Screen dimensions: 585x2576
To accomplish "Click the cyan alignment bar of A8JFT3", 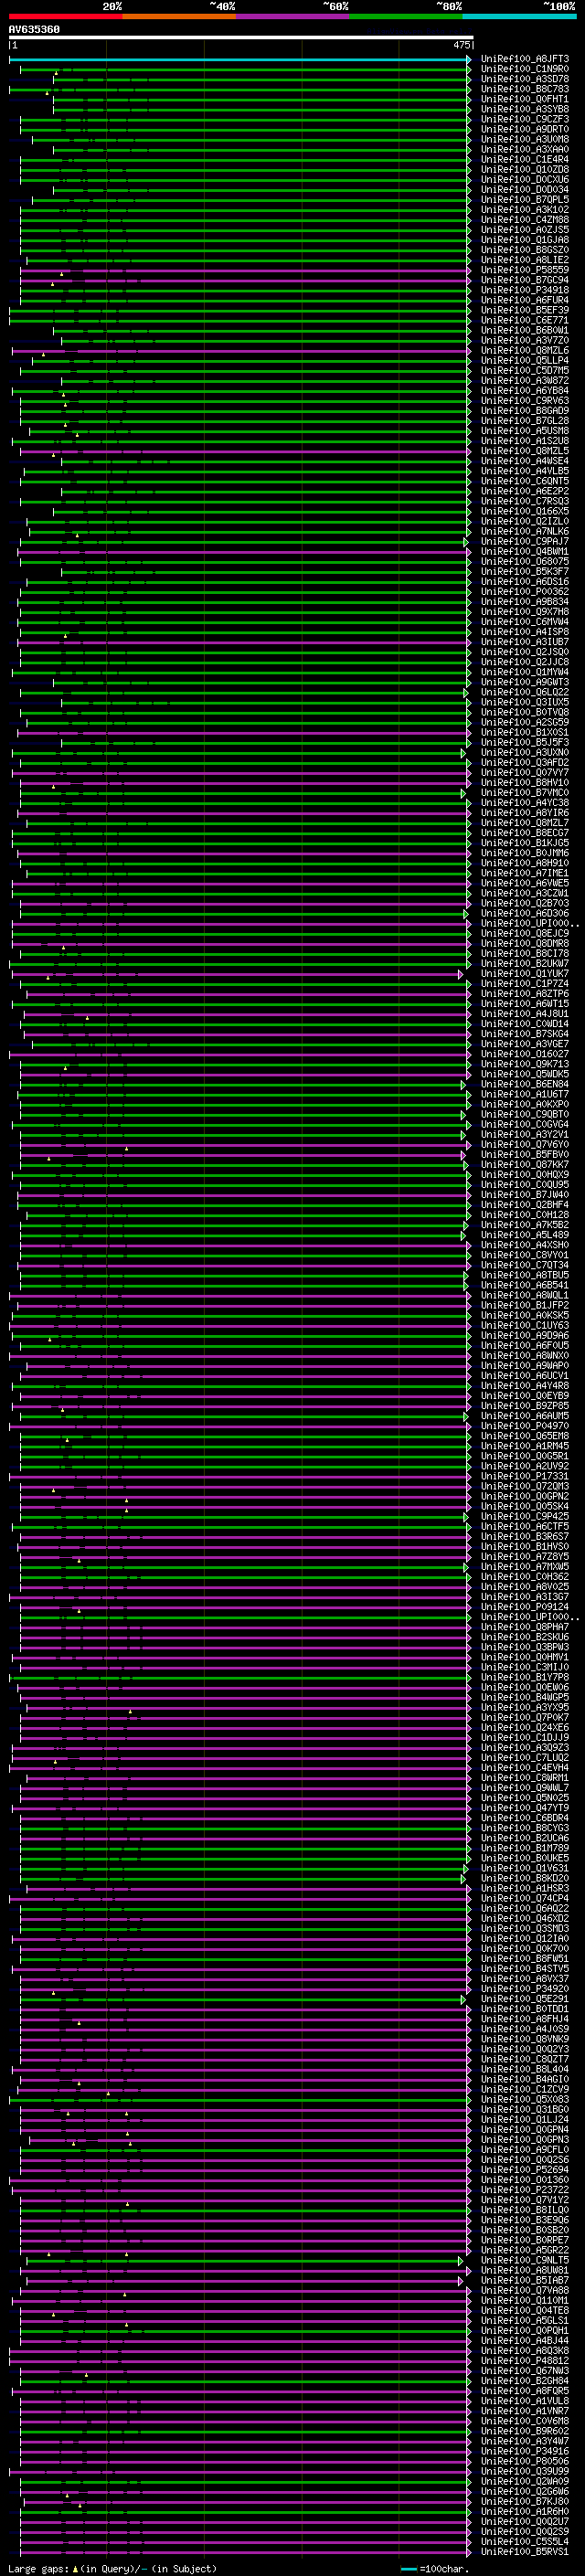I will point(240,59).
